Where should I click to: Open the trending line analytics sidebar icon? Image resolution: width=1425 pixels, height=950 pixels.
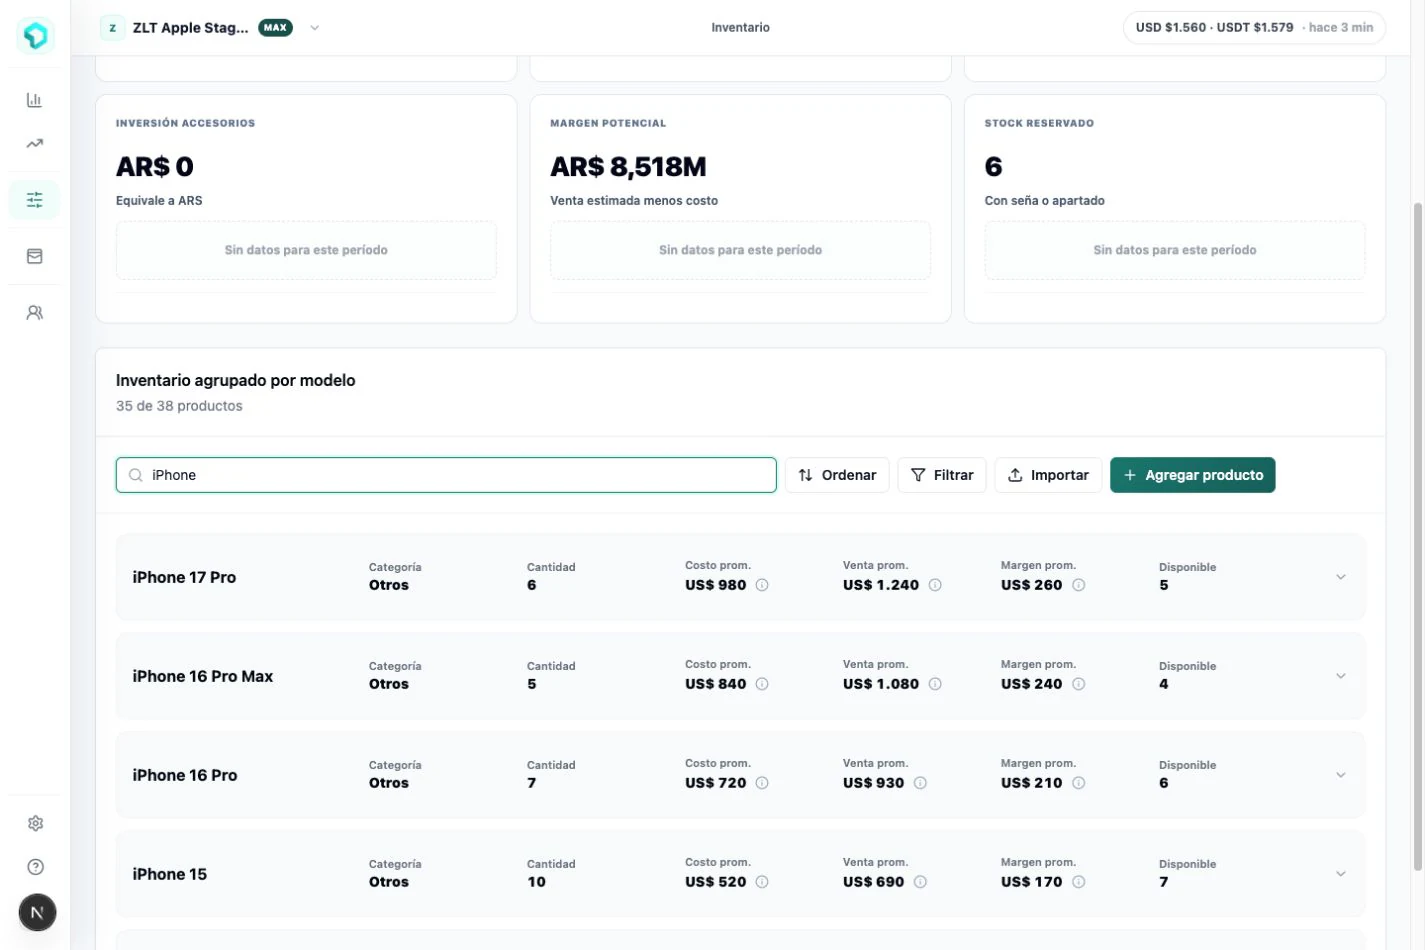(x=35, y=143)
